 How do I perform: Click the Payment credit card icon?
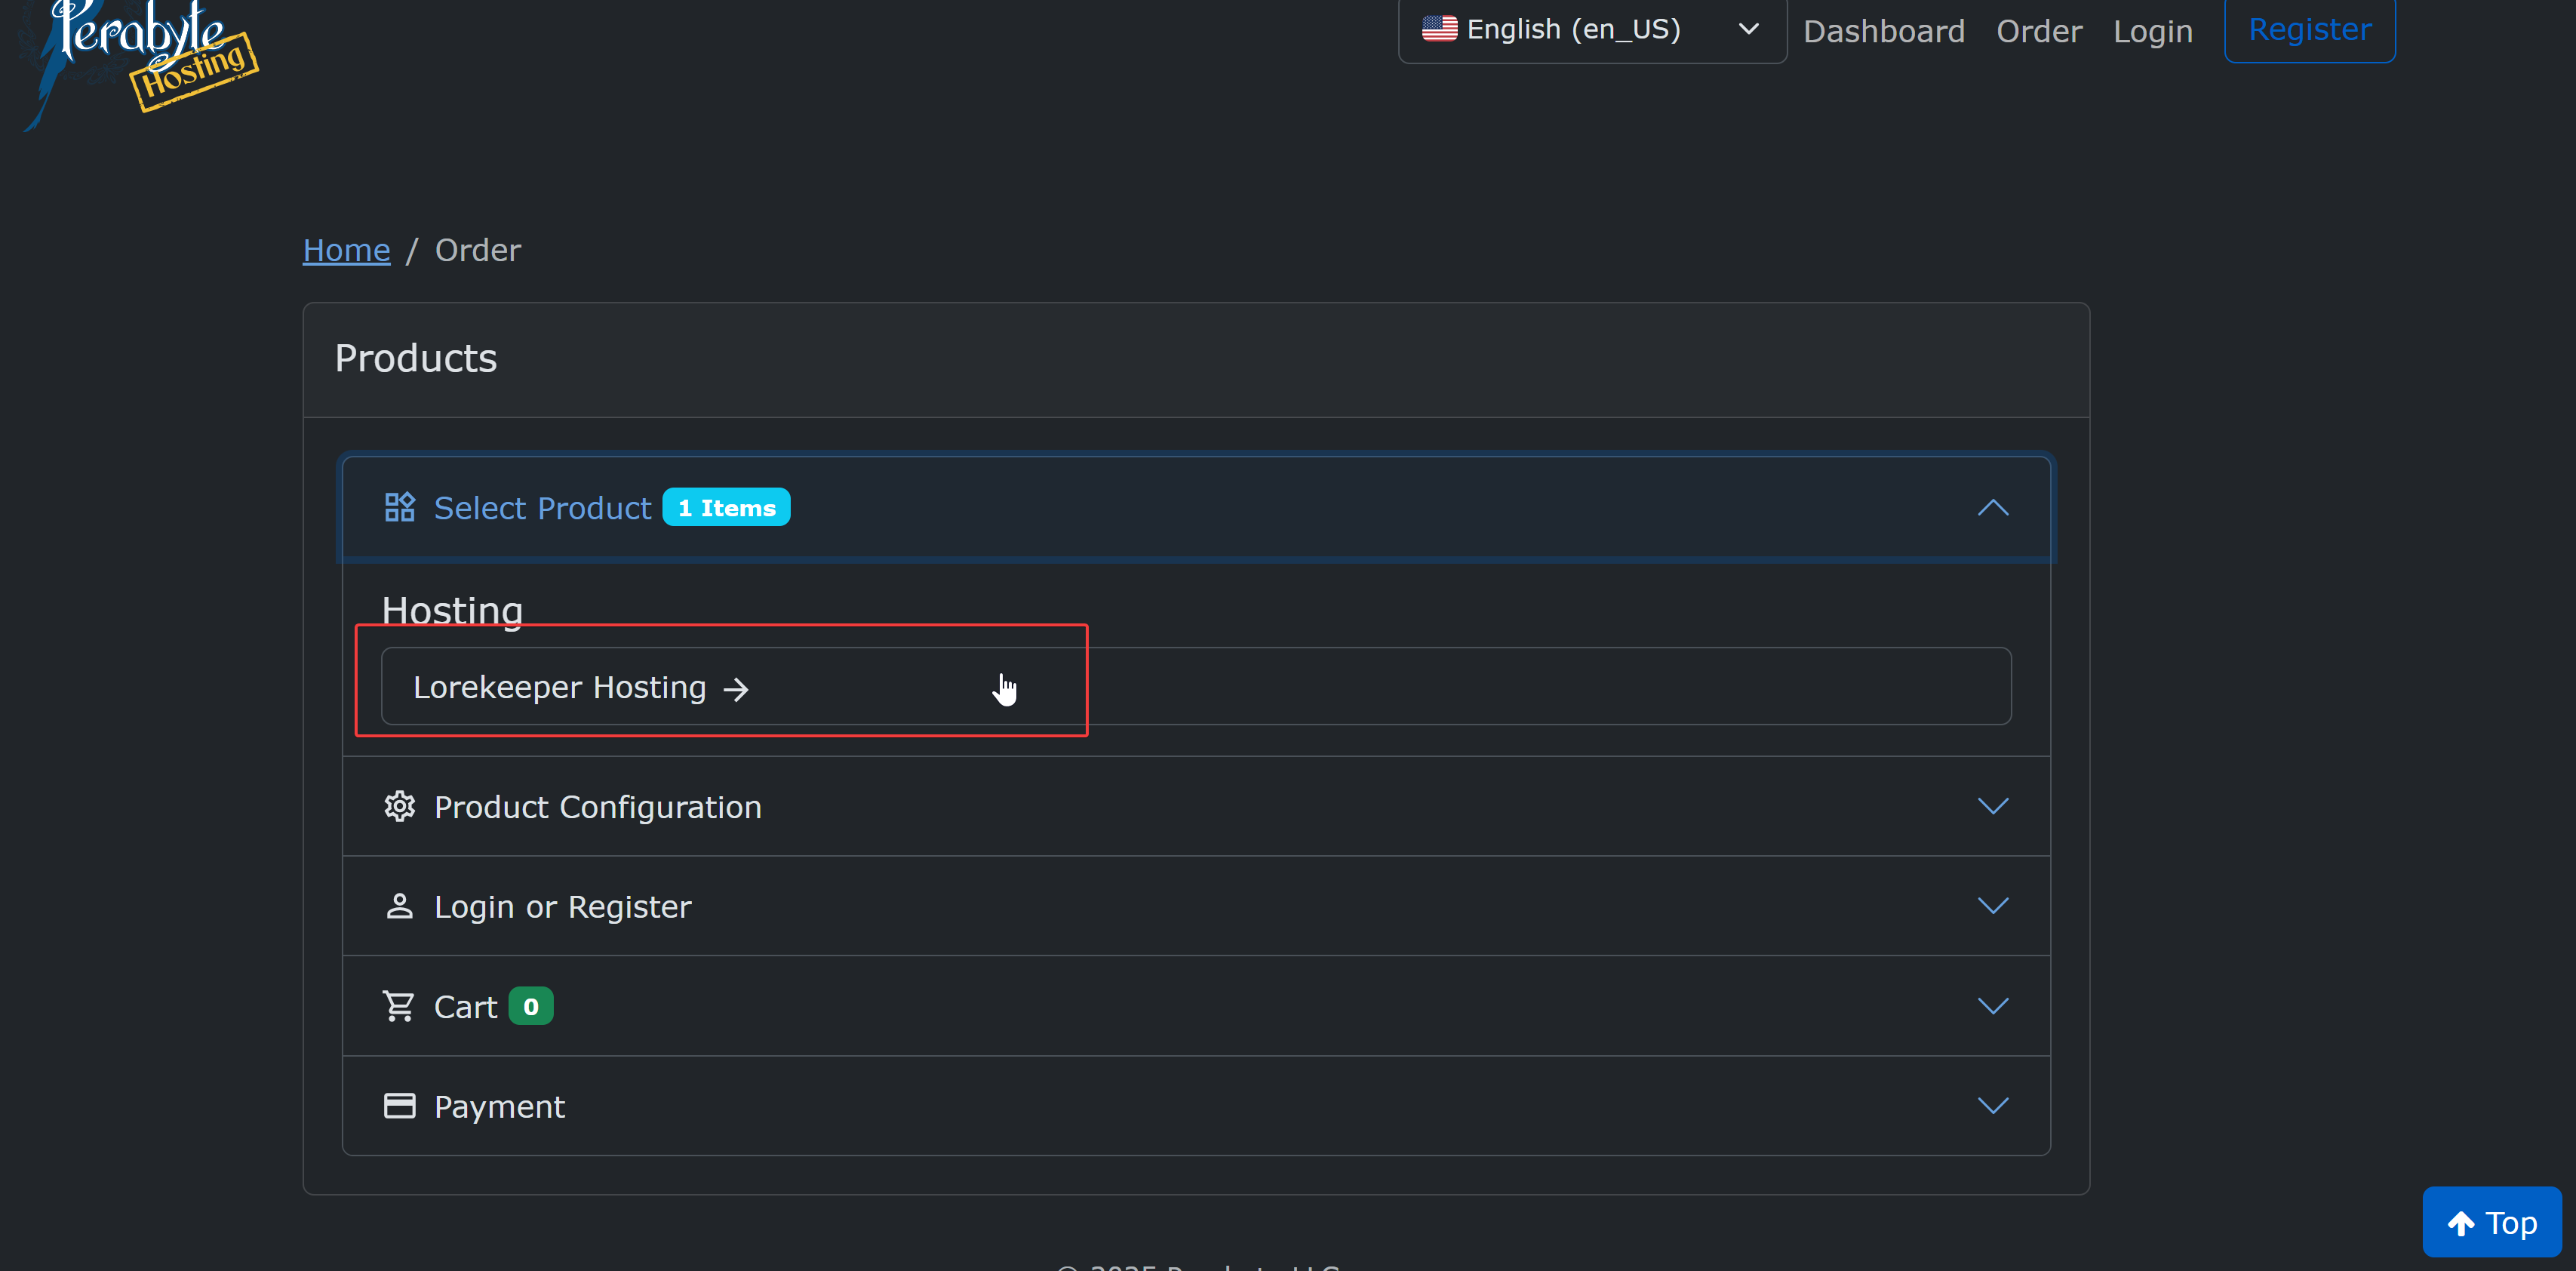pos(399,1106)
